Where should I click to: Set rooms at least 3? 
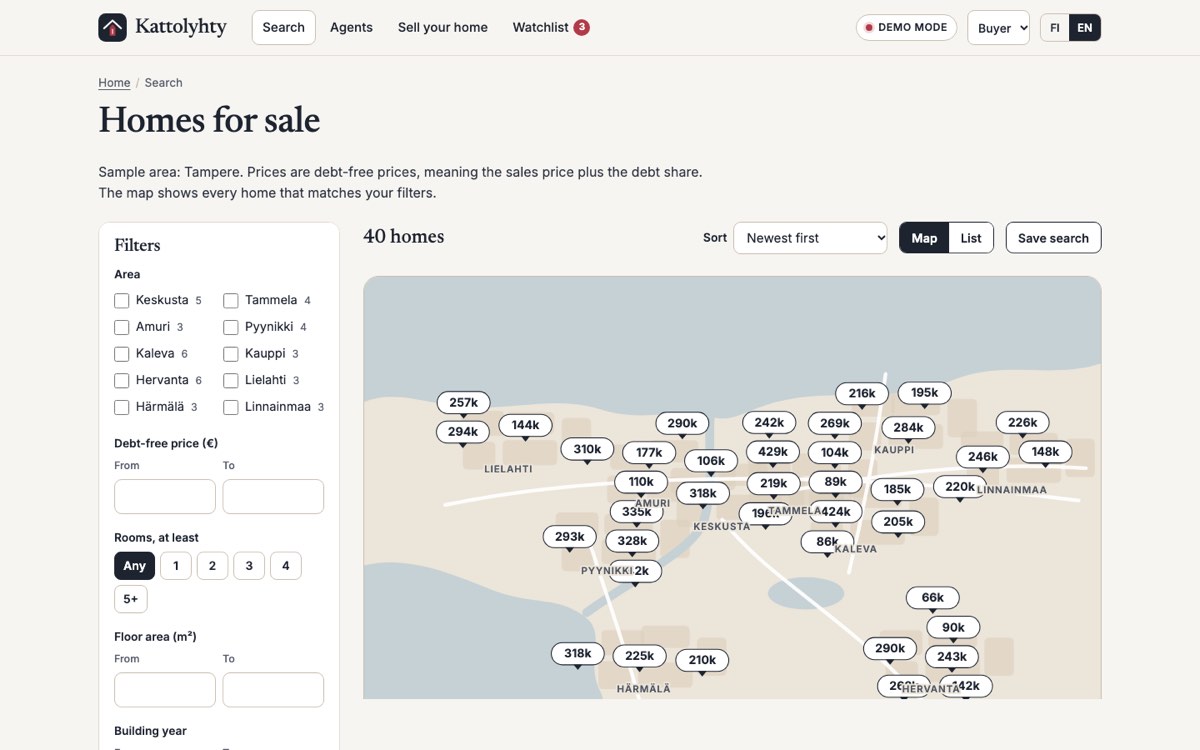(x=249, y=566)
